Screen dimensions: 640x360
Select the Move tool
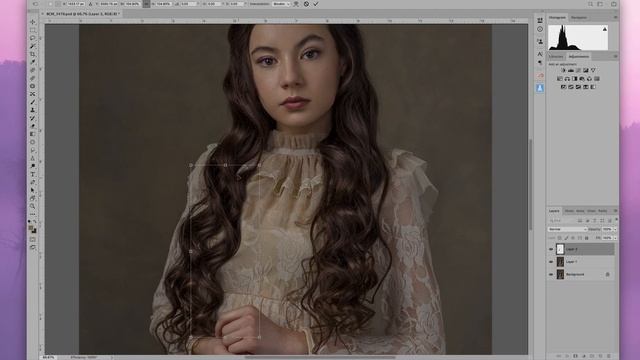[x=33, y=22]
